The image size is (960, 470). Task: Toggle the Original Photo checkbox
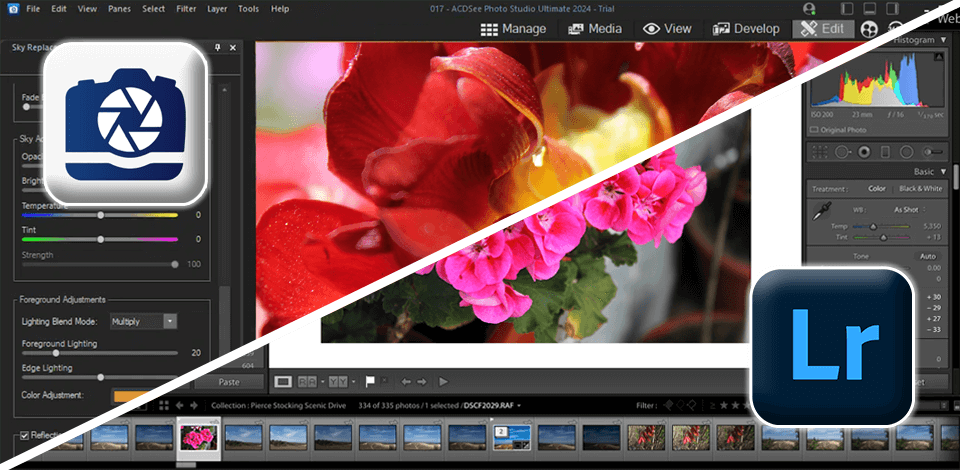pyautogui.click(x=814, y=130)
